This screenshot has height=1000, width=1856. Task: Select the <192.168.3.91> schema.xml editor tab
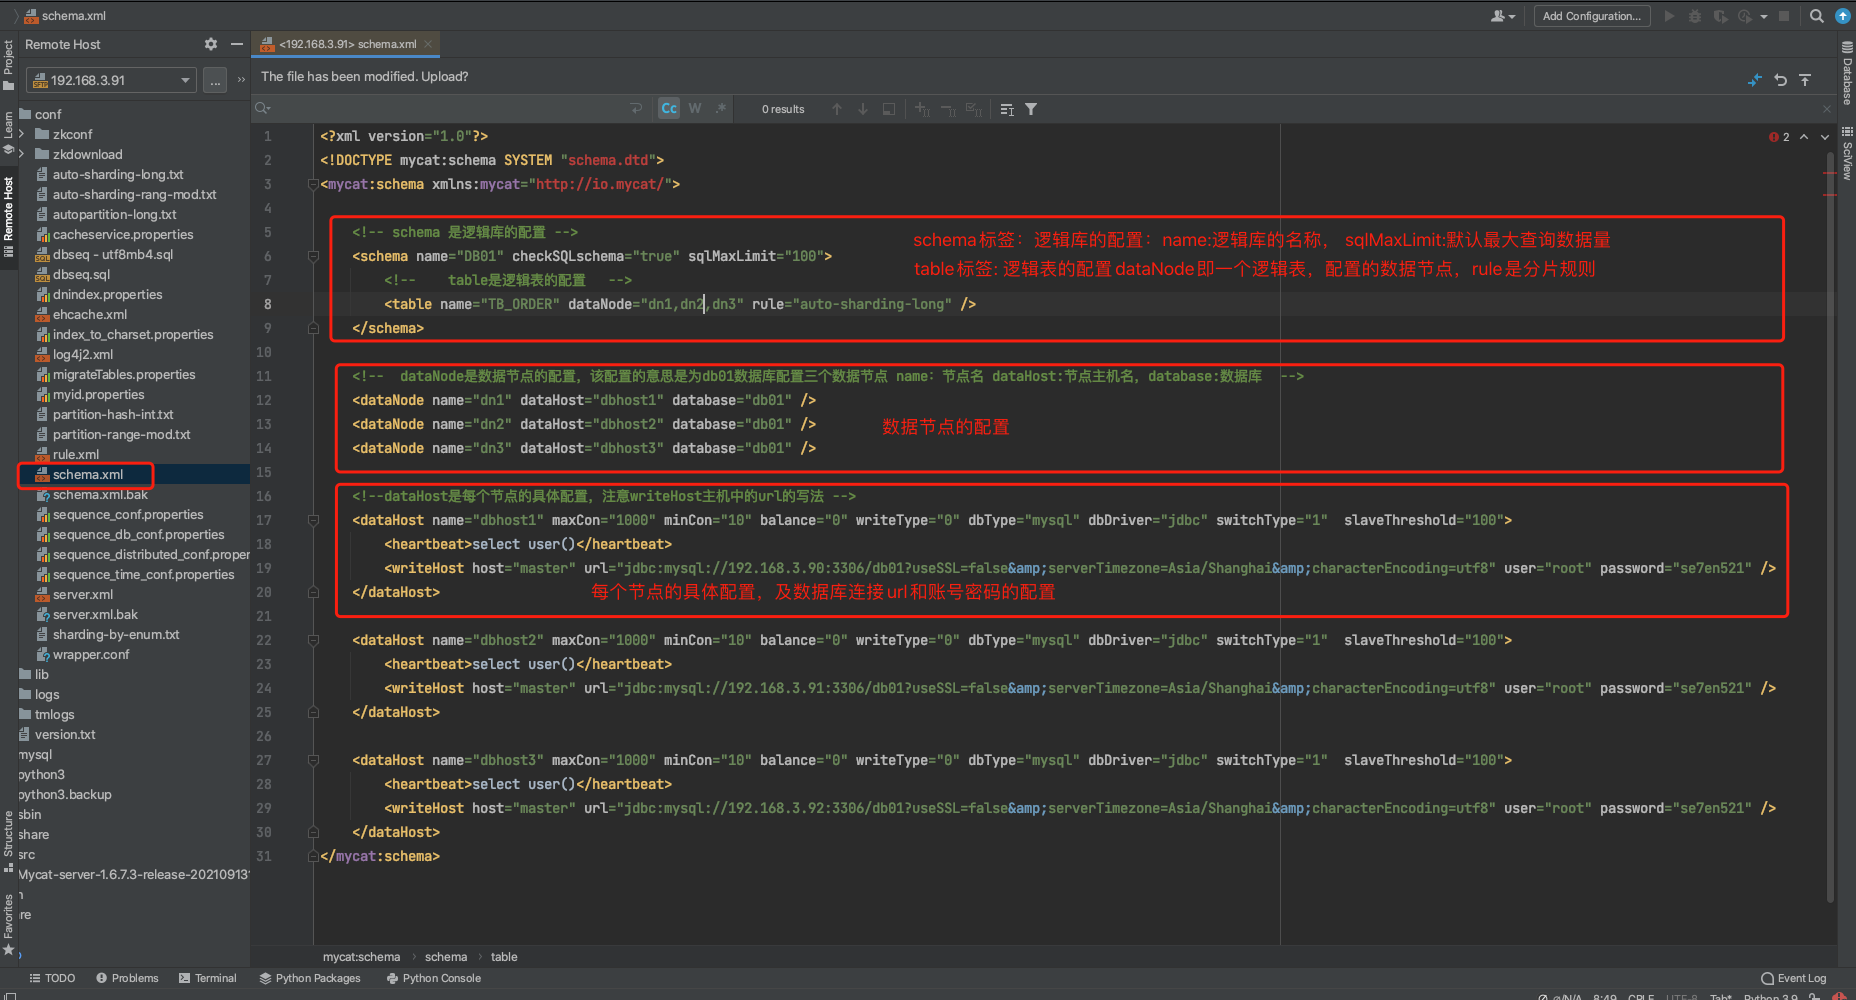click(x=347, y=44)
